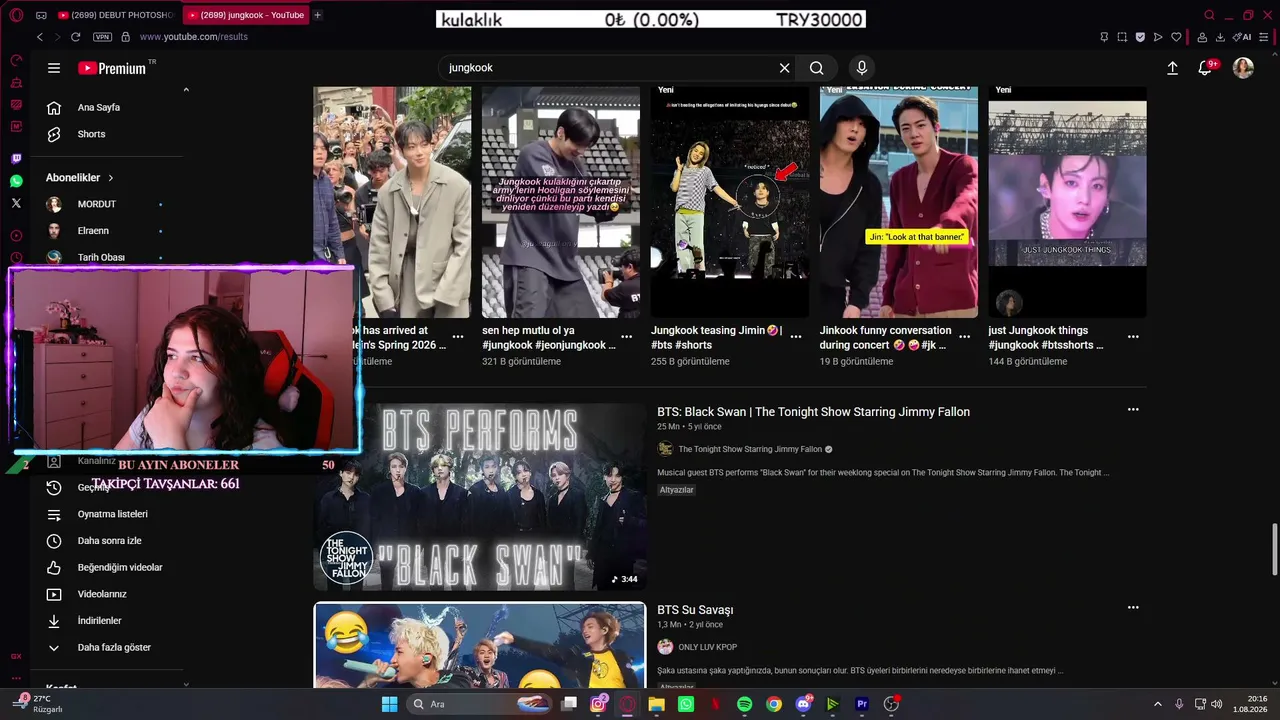
Task: Open Discord from the taskbar
Action: click(804, 704)
